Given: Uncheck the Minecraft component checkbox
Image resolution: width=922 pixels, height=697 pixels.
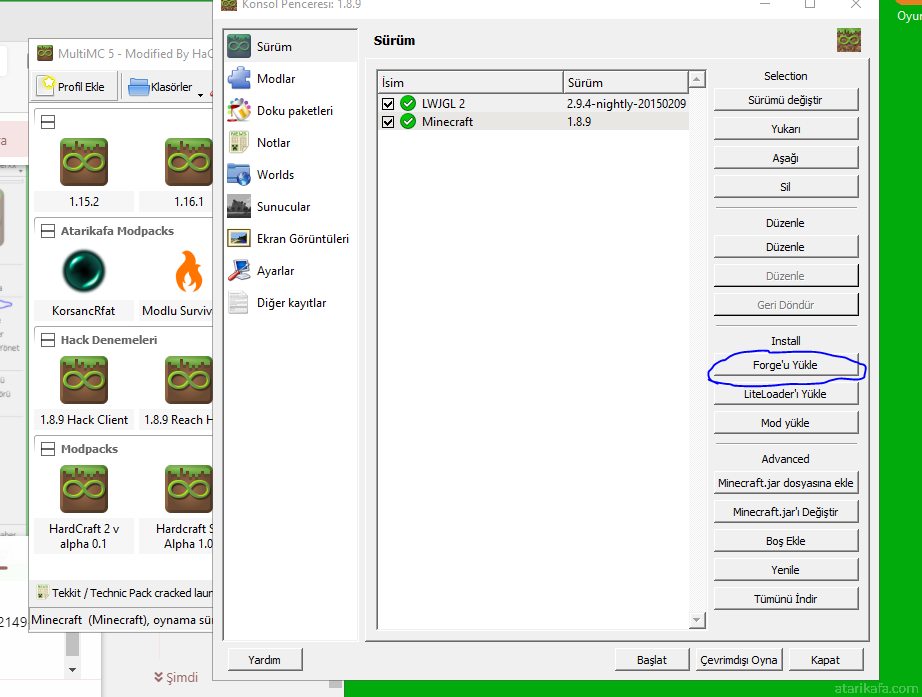Looking at the screenshot, I should (388, 122).
